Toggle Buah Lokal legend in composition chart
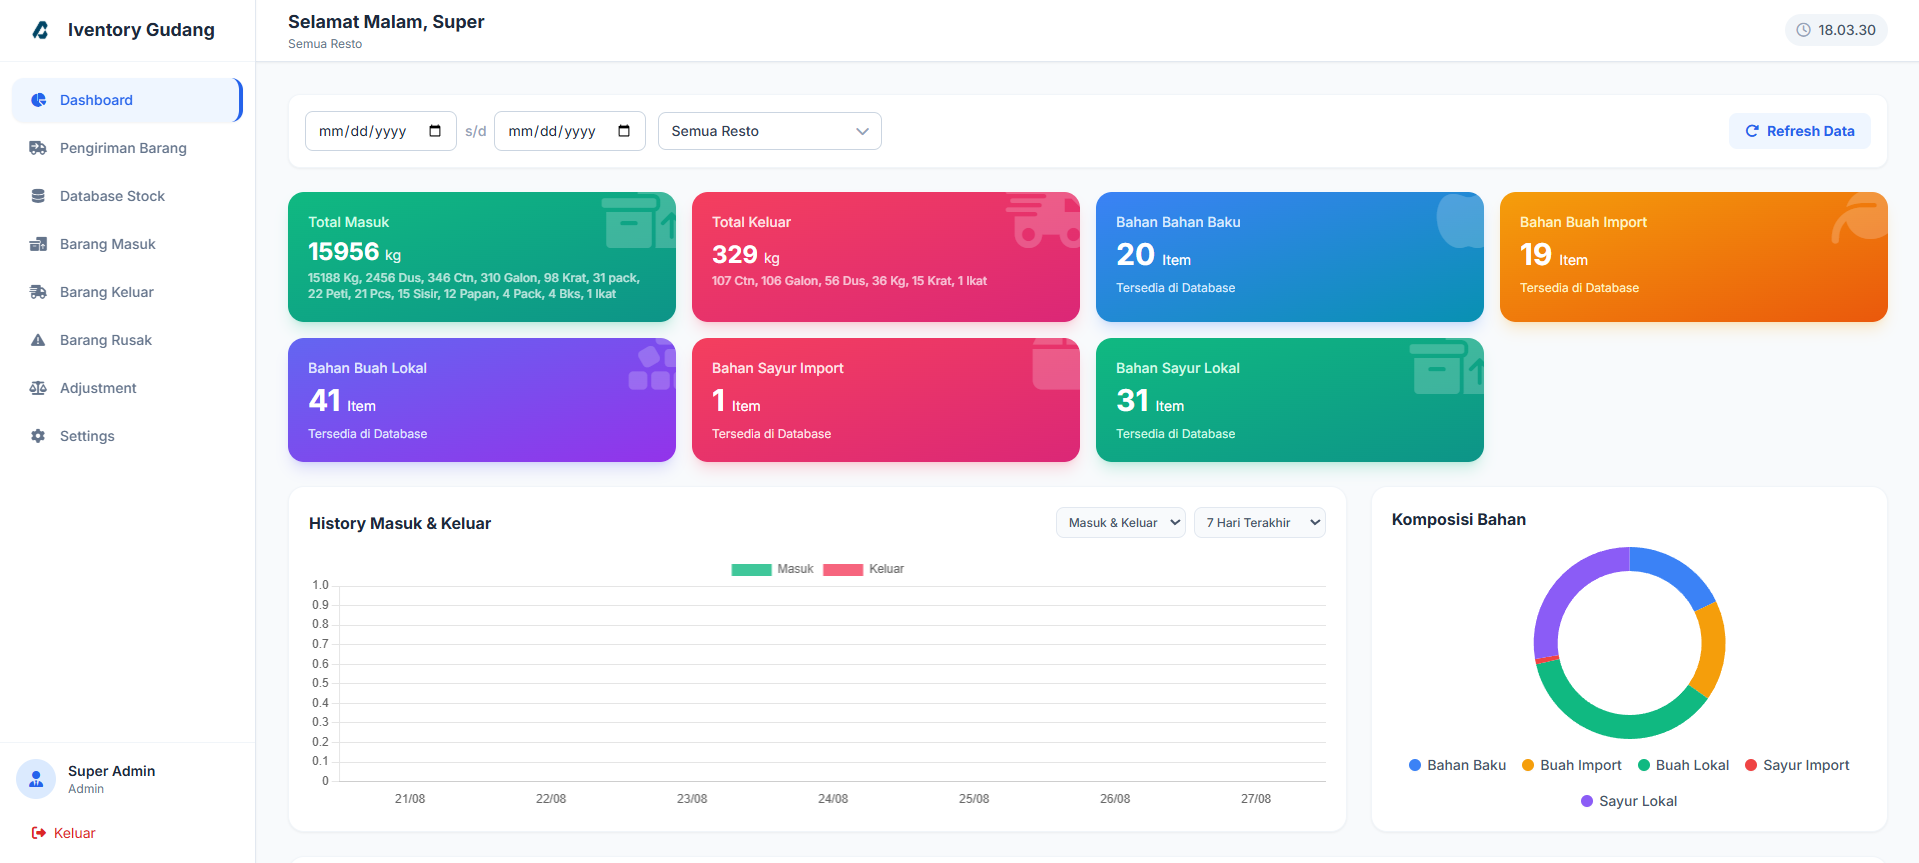This screenshot has height=863, width=1919. pyautogui.click(x=1683, y=765)
